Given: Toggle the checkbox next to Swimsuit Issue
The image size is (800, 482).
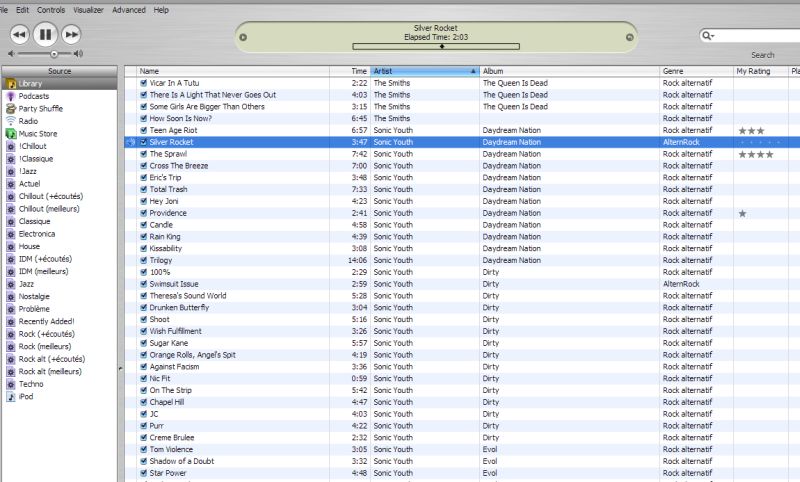Looking at the screenshot, I should 144,284.
